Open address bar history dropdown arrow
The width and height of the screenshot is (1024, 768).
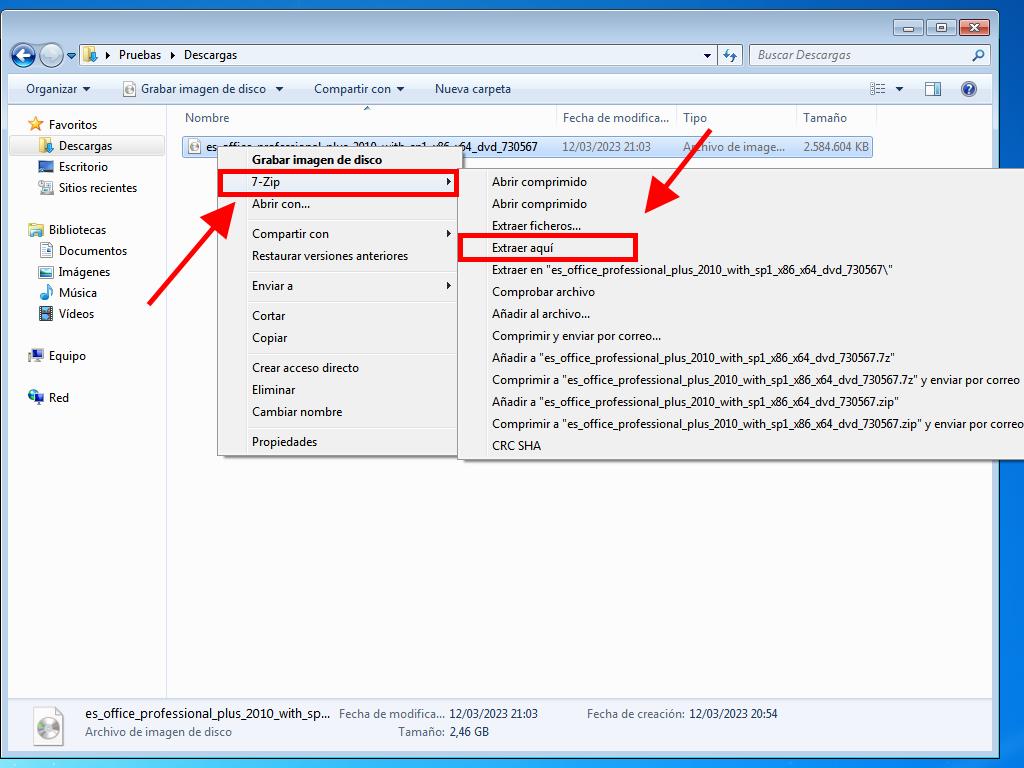coord(708,55)
